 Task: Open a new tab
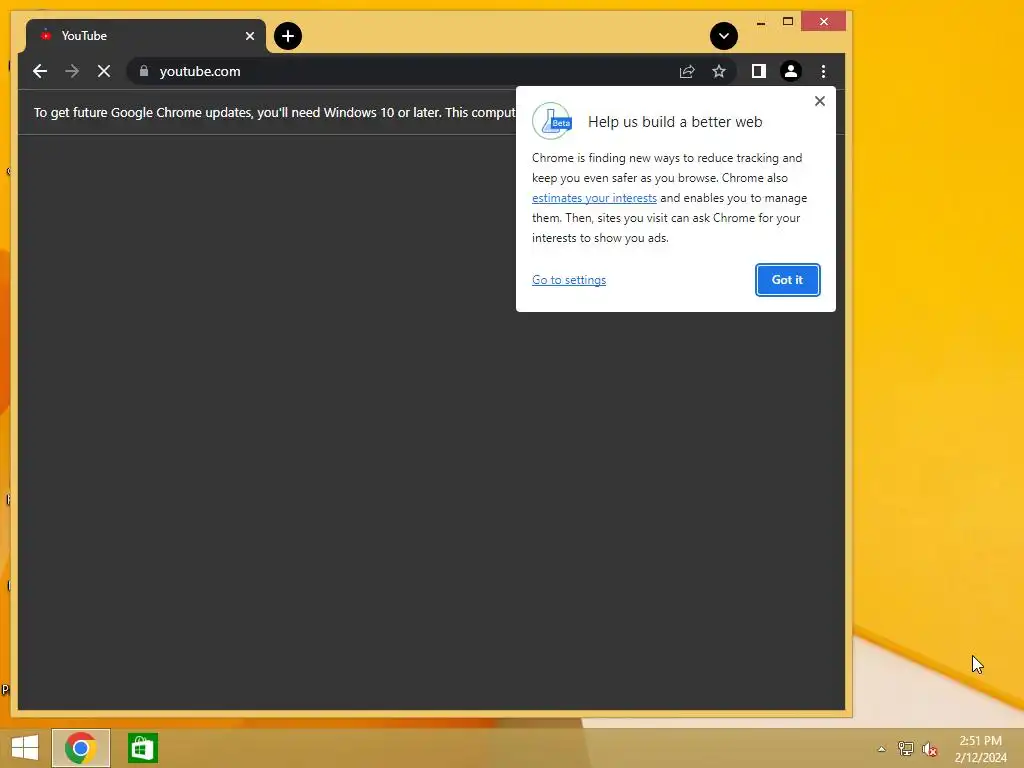coord(288,36)
